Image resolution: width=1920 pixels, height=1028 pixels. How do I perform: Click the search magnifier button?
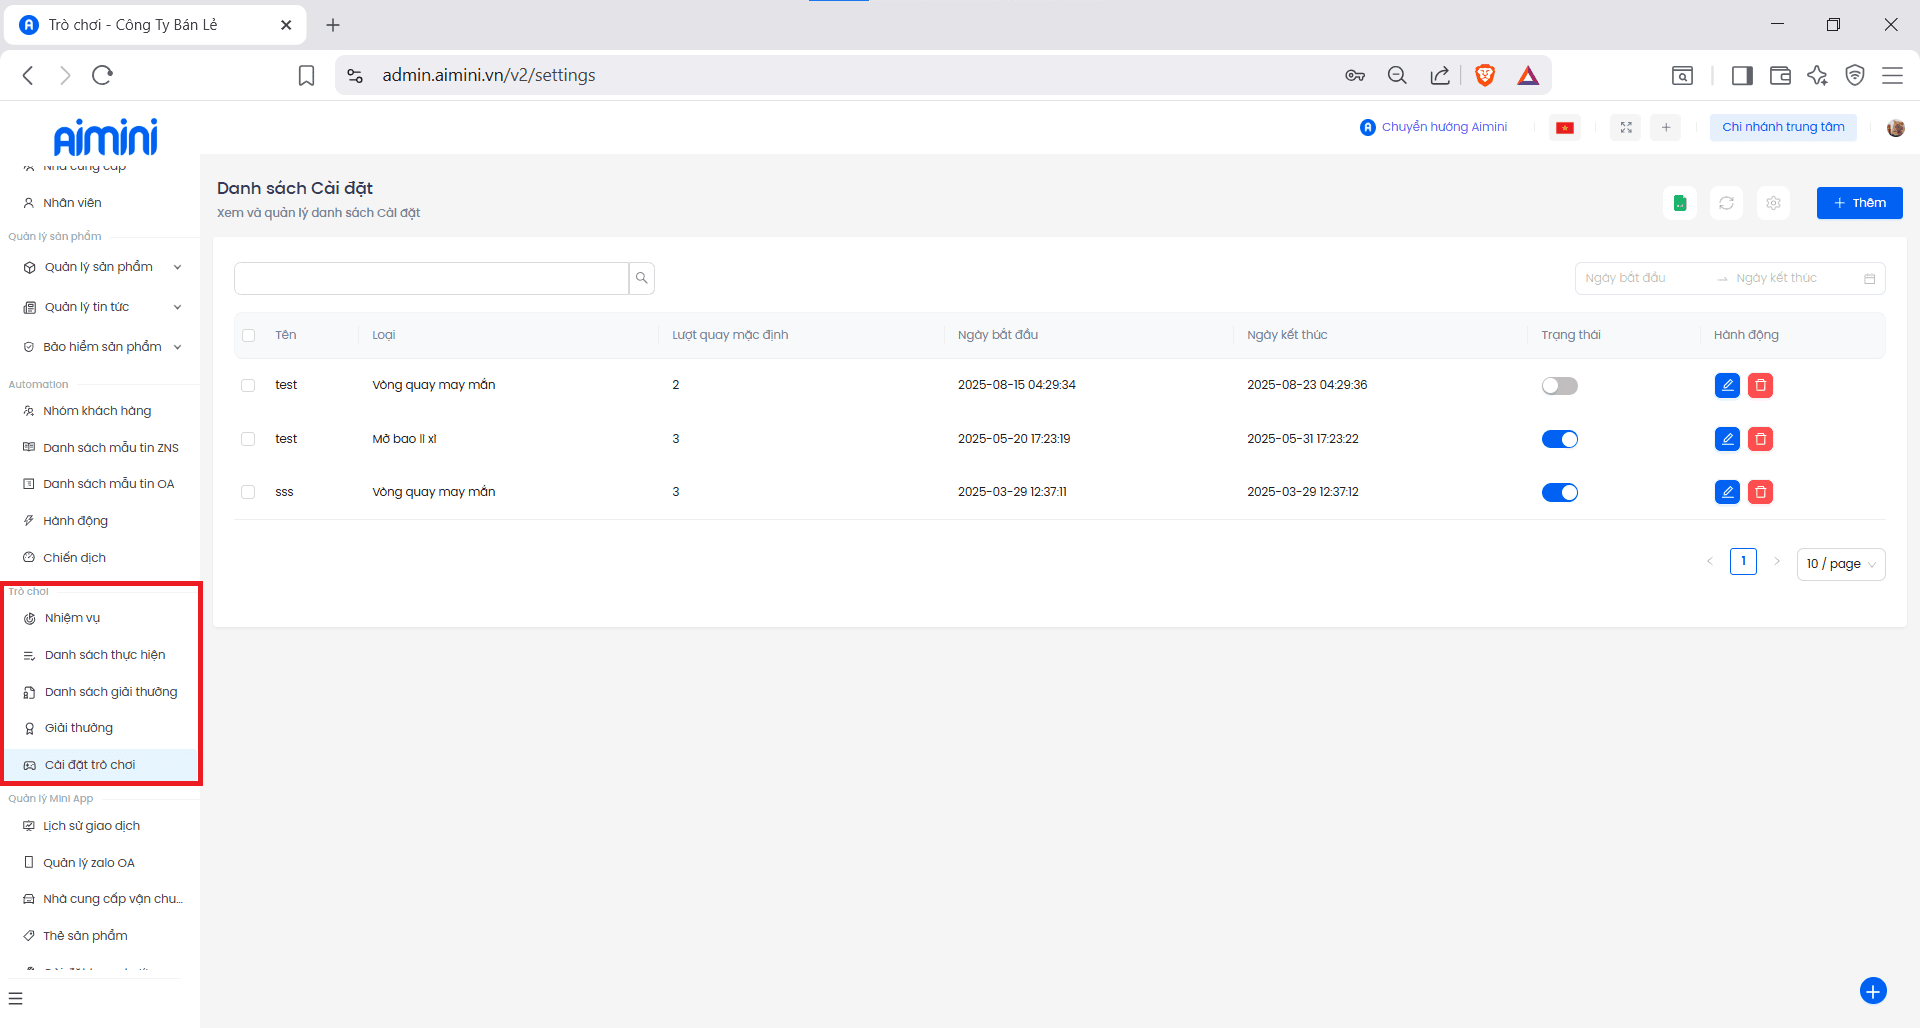click(x=642, y=278)
